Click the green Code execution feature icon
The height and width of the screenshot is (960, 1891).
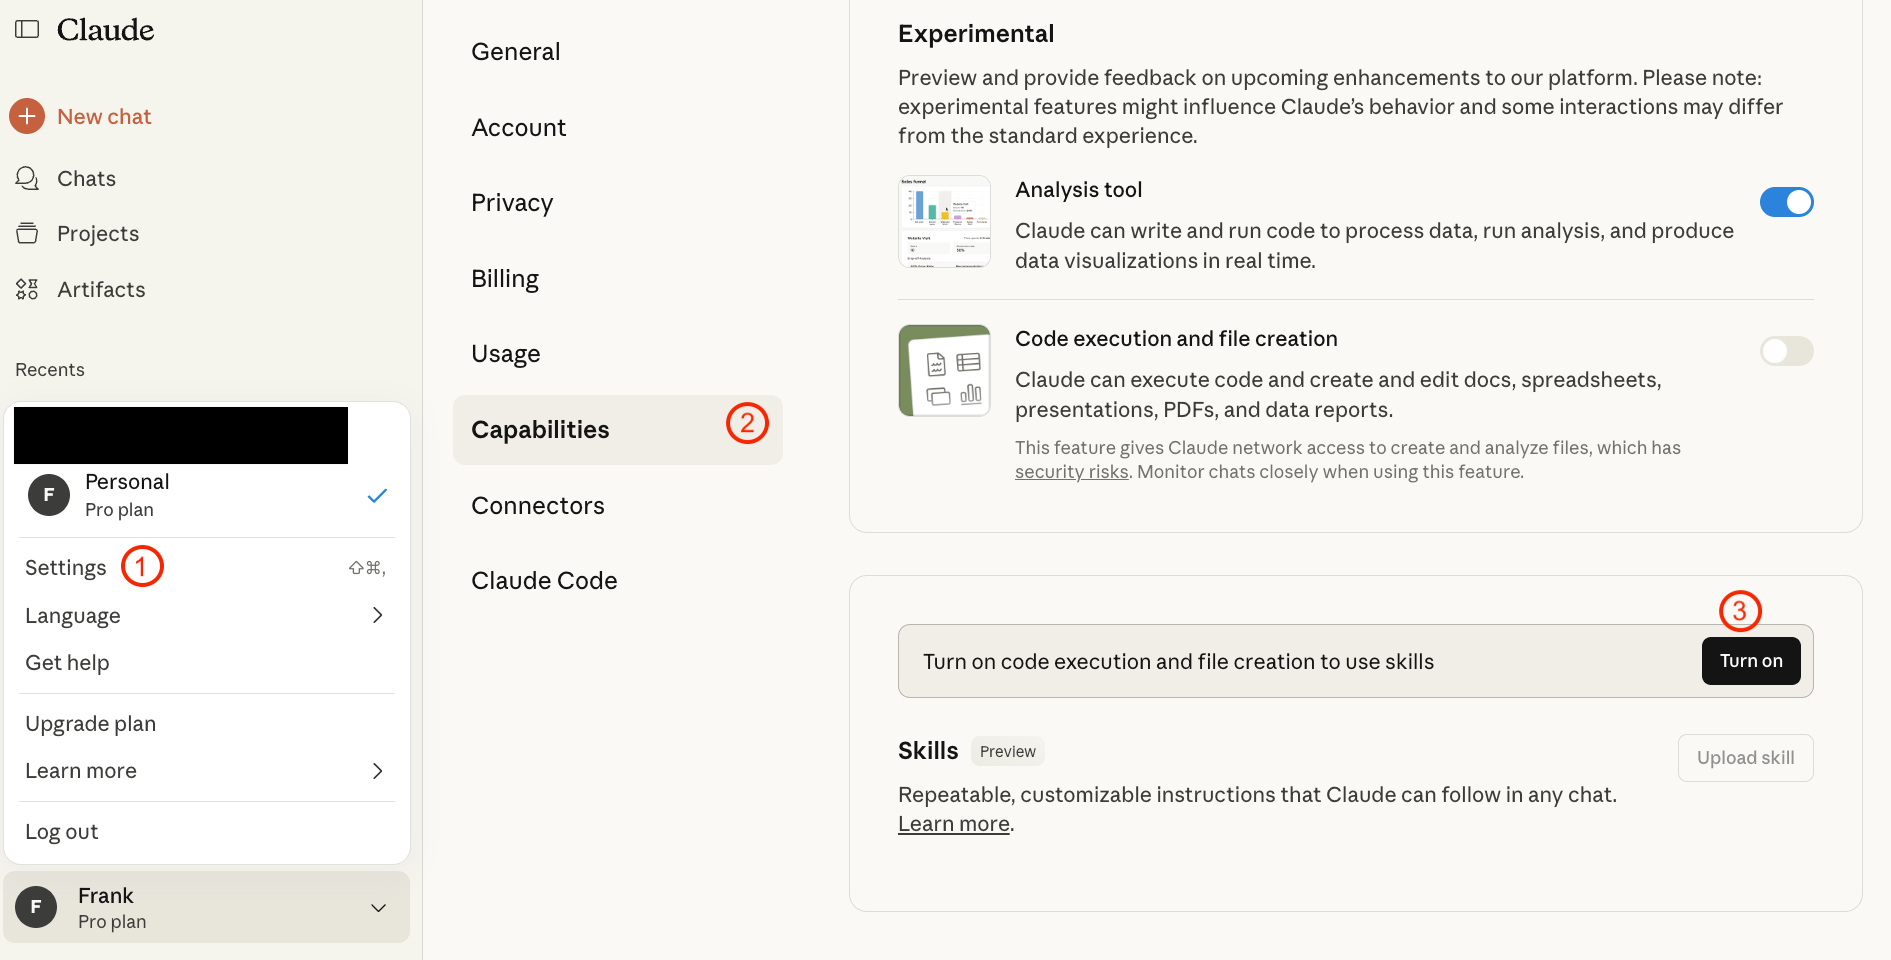(x=944, y=370)
